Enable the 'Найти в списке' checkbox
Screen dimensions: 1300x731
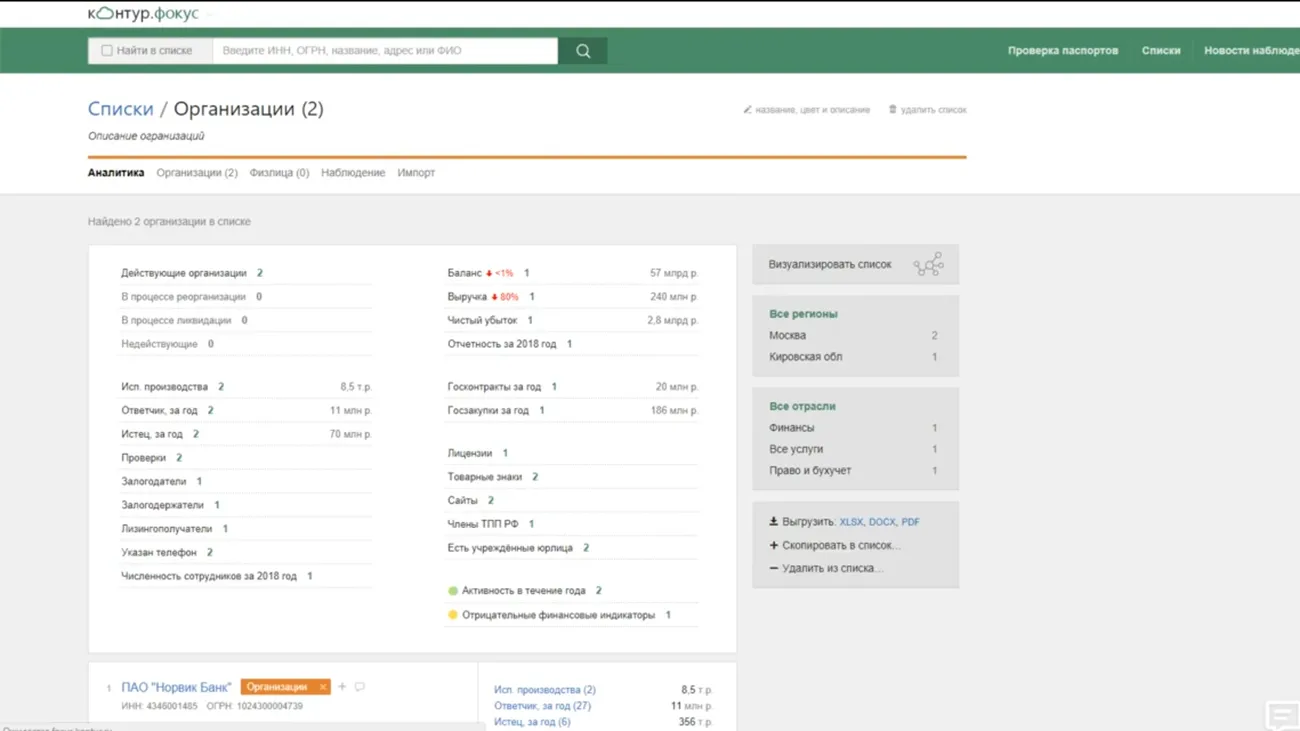point(107,51)
